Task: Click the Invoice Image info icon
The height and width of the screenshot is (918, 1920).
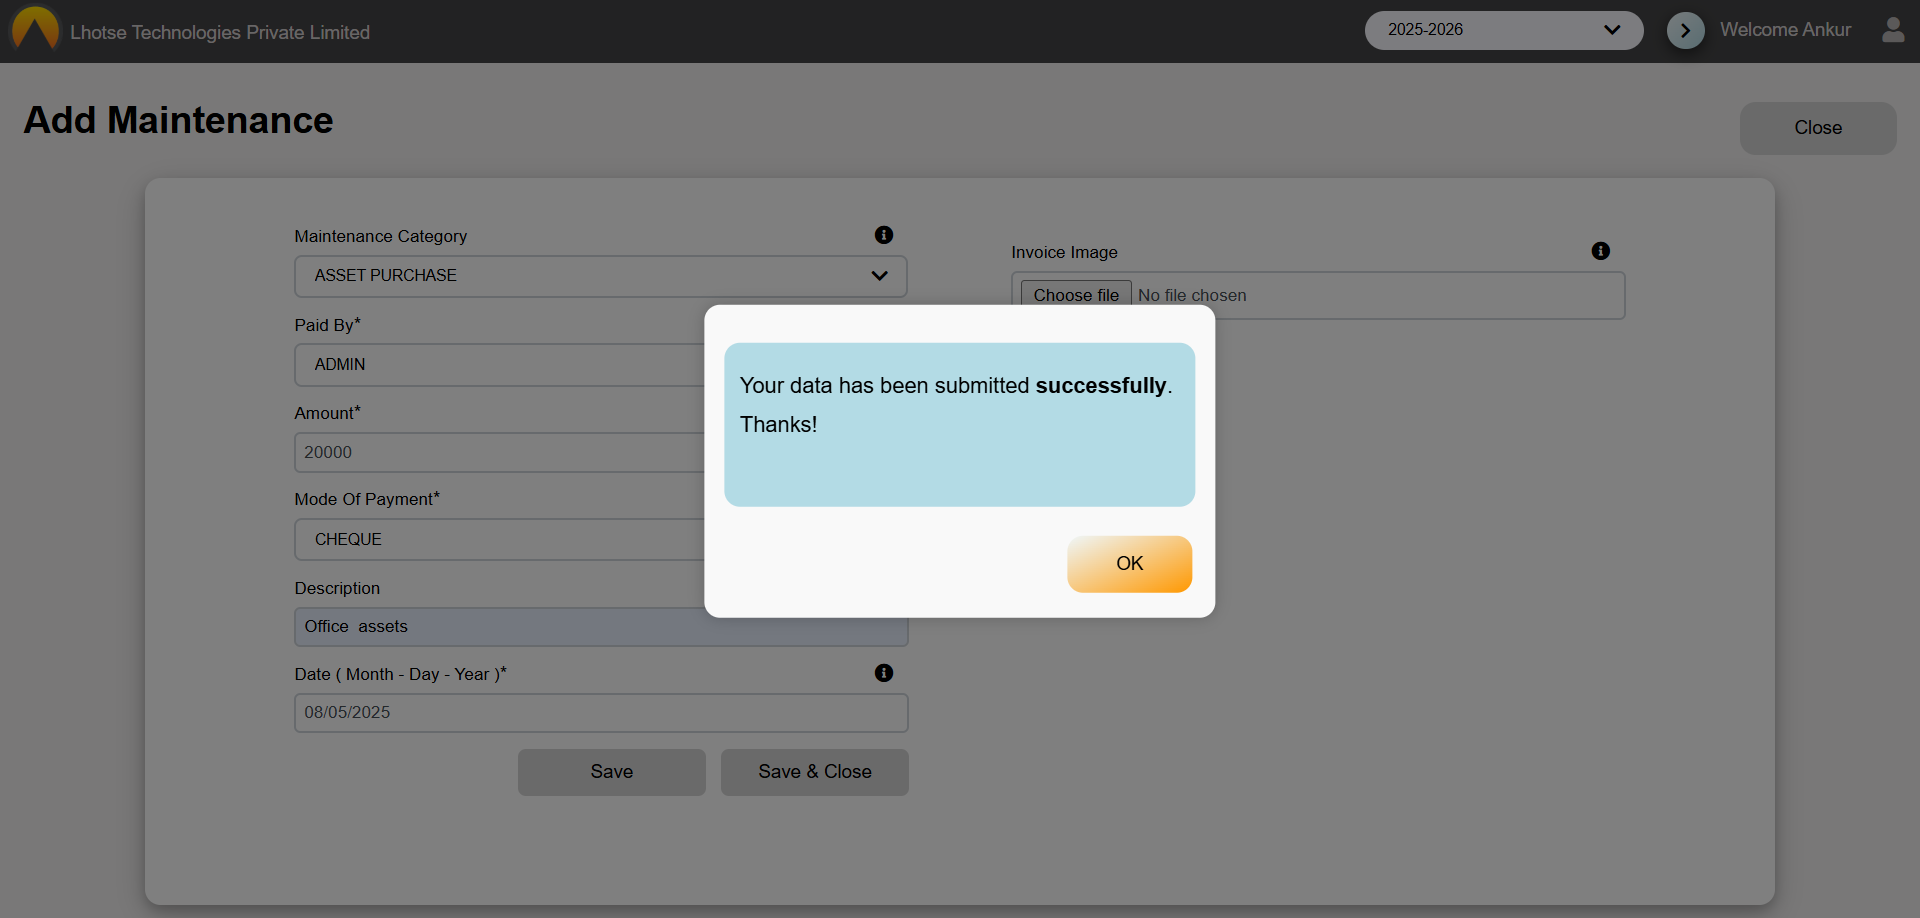Action: point(1601,251)
